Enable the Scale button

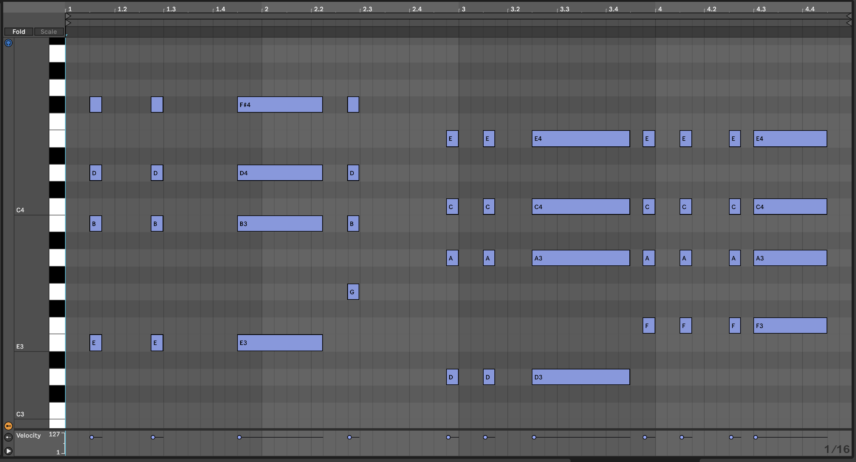(49, 32)
